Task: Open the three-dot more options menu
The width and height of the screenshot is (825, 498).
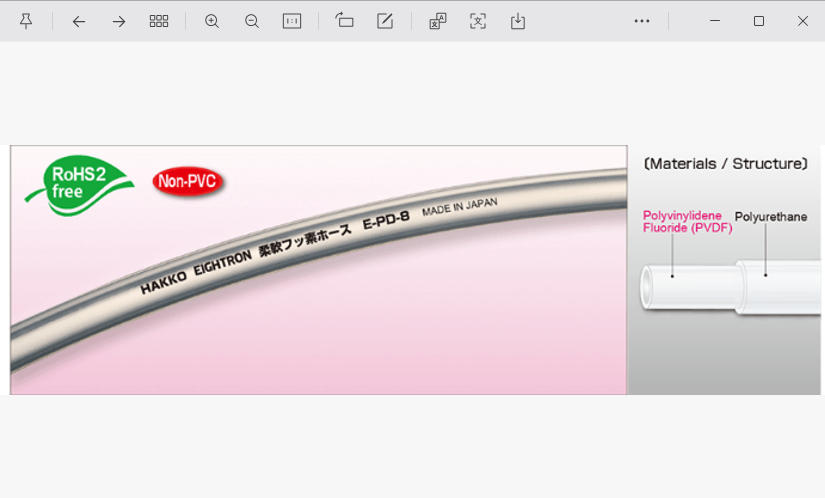Action: coord(642,21)
